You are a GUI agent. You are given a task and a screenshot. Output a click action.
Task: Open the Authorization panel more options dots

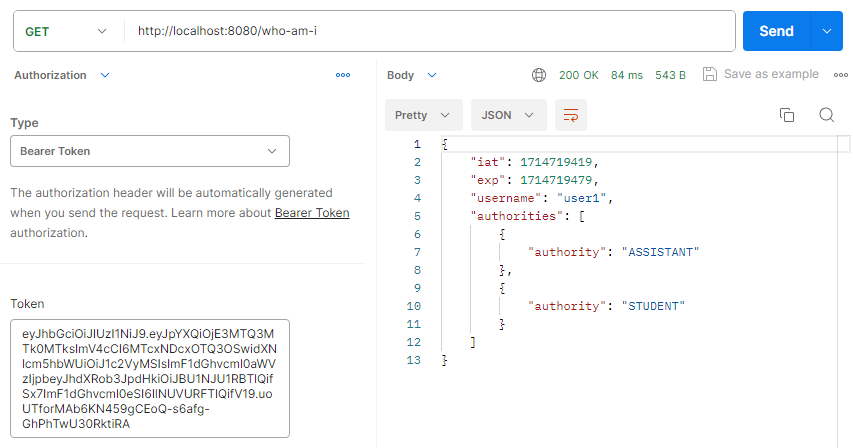coord(343,75)
